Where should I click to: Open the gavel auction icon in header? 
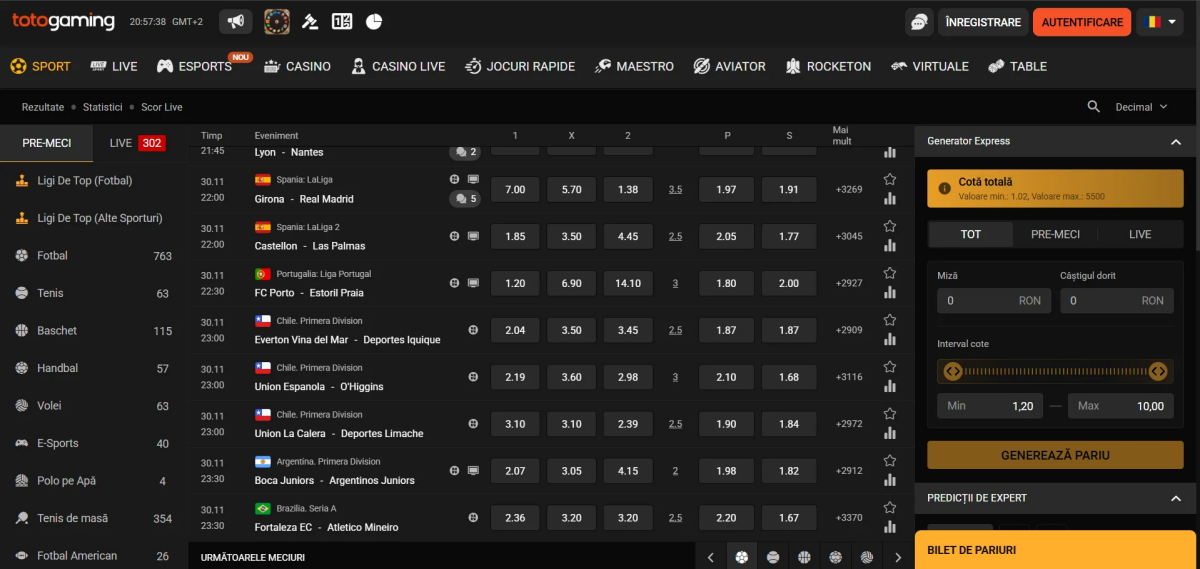coord(310,21)
